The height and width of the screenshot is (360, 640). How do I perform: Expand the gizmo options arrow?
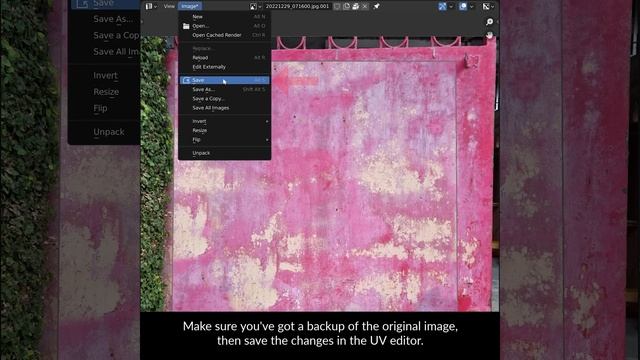pos(451,6)
